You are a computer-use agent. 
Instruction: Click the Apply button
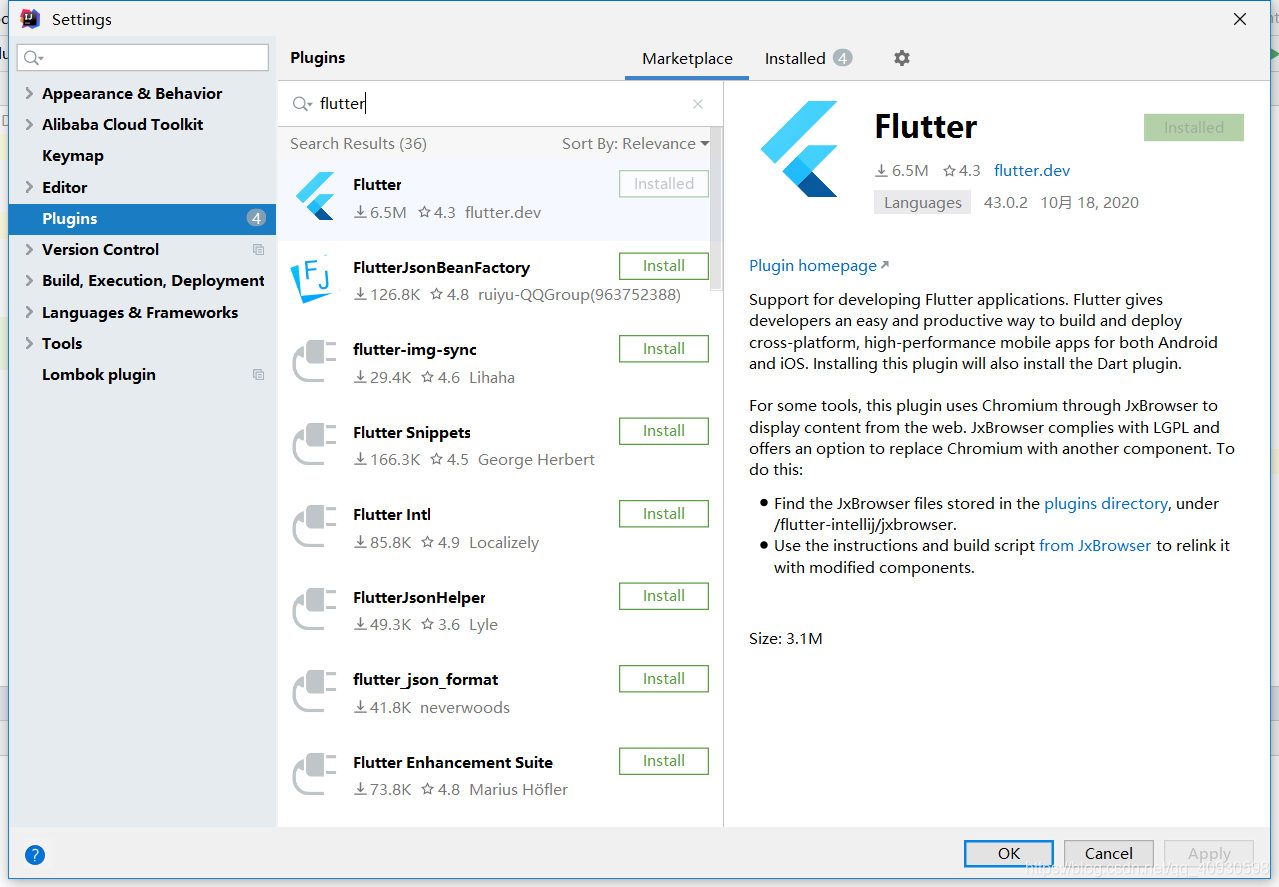pyautogui.click(x=1209, y=853)
